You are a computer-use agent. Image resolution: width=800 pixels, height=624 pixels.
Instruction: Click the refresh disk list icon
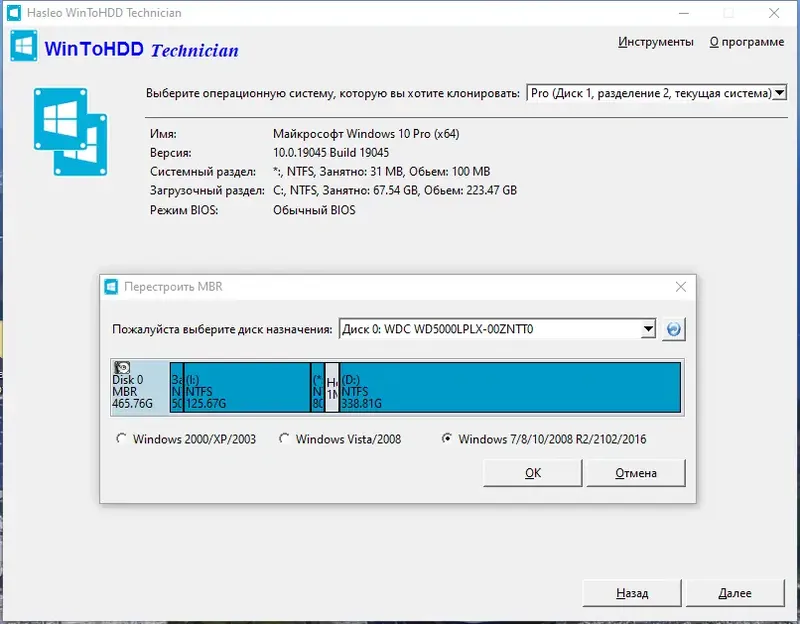click(674, 328)
